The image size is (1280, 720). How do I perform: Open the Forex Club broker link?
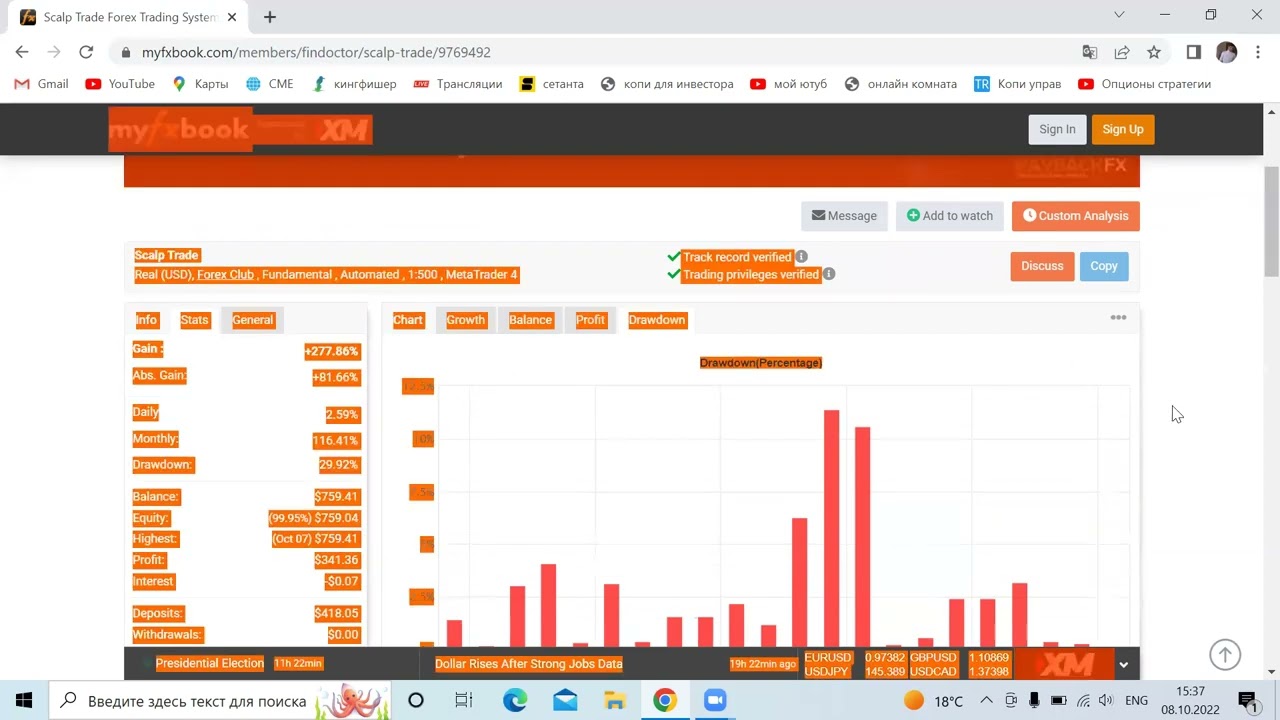(225, 274)
